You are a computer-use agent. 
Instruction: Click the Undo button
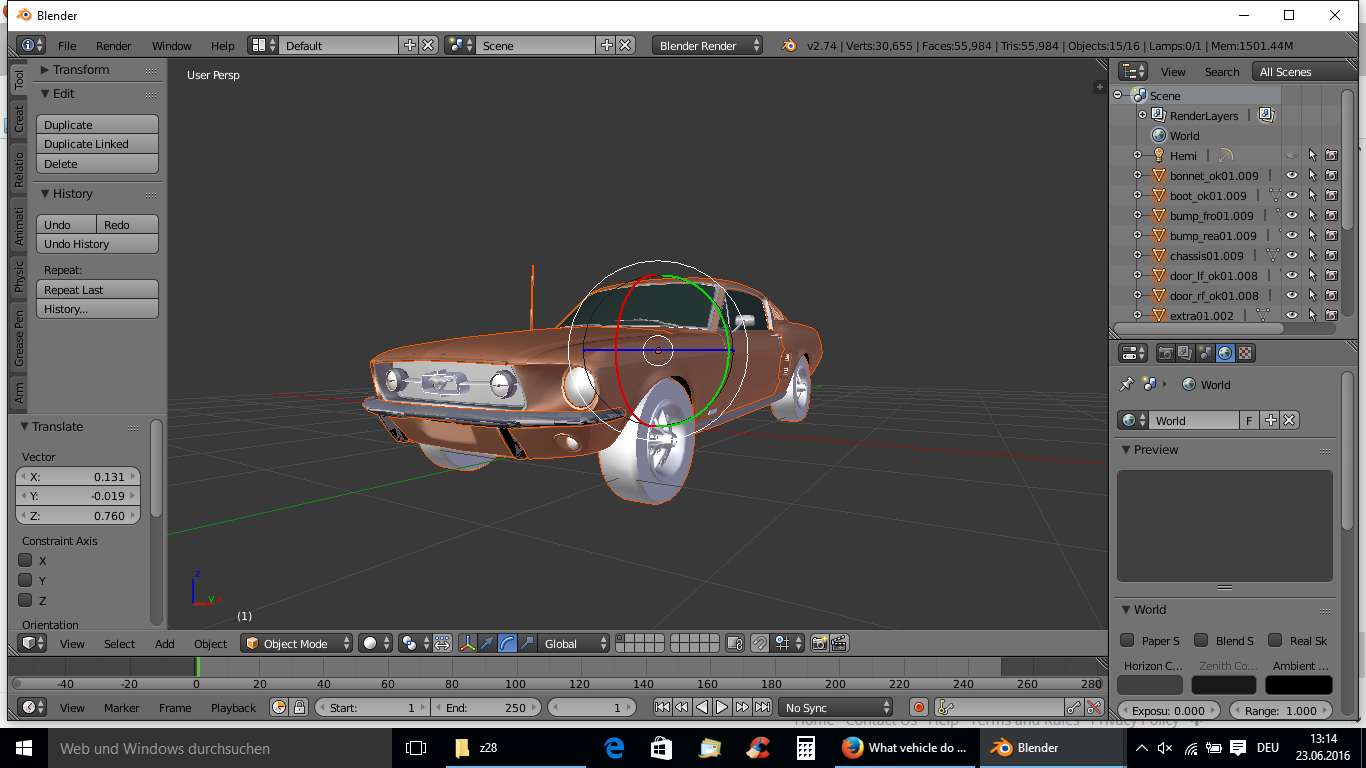66,224
